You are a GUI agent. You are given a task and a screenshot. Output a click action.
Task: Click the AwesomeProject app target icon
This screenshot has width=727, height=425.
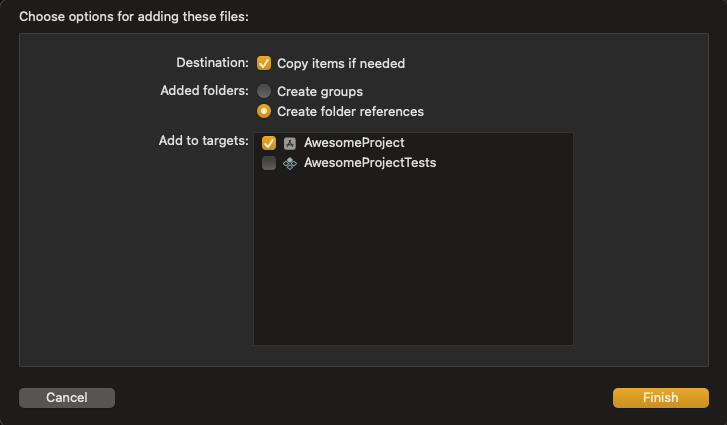tap(290, 143)
